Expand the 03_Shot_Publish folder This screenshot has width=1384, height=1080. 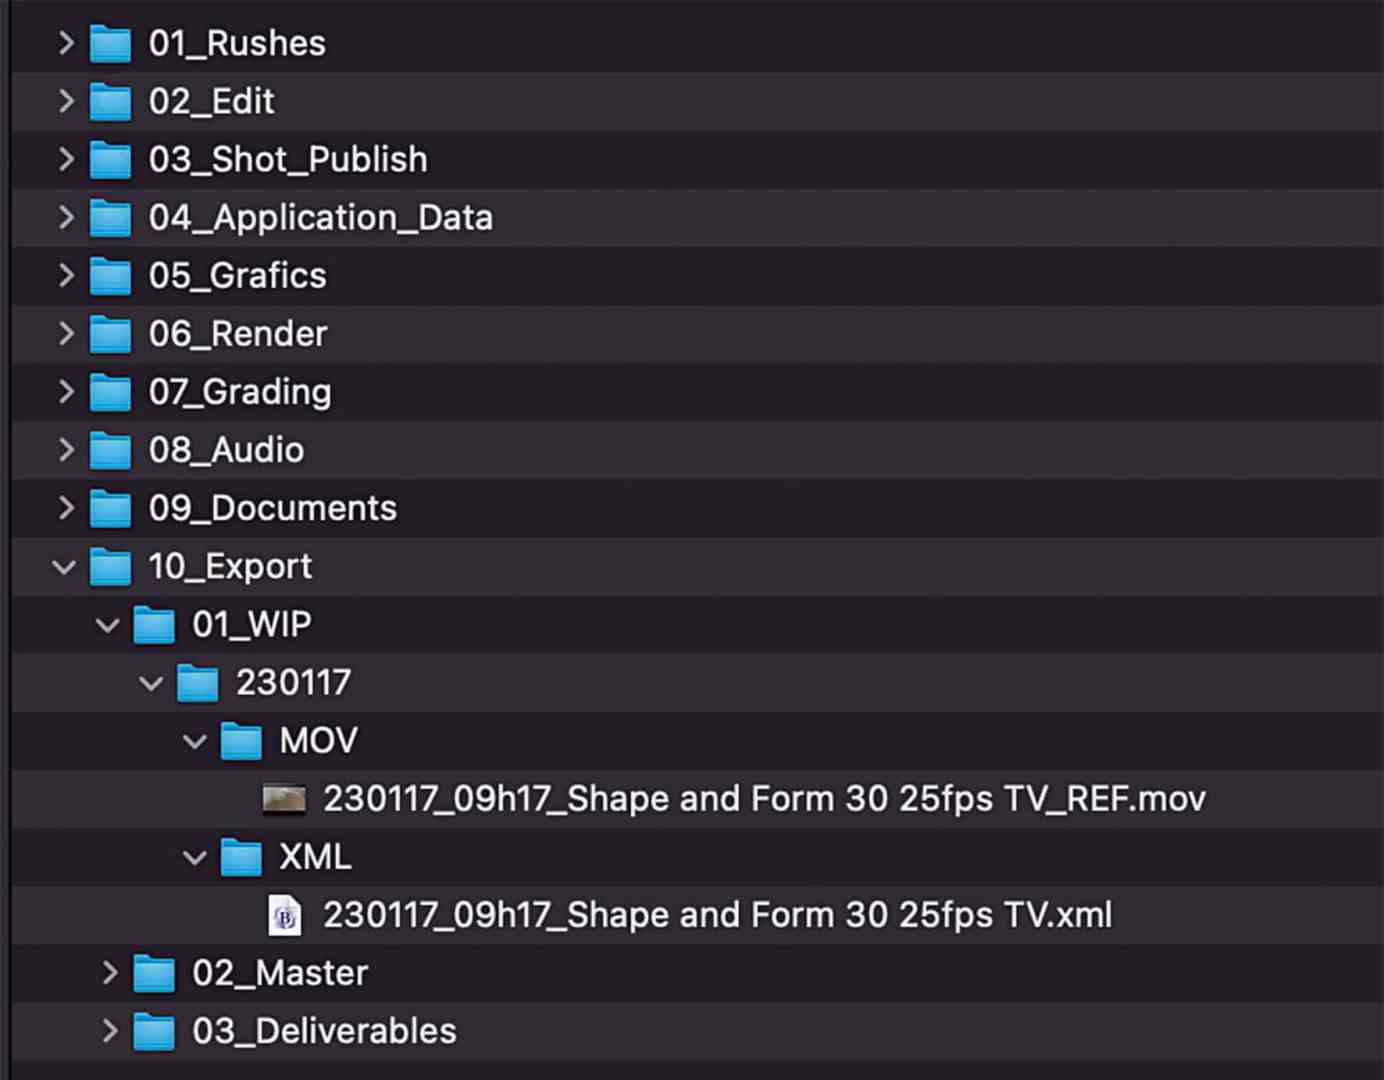[x=65, y=159]
